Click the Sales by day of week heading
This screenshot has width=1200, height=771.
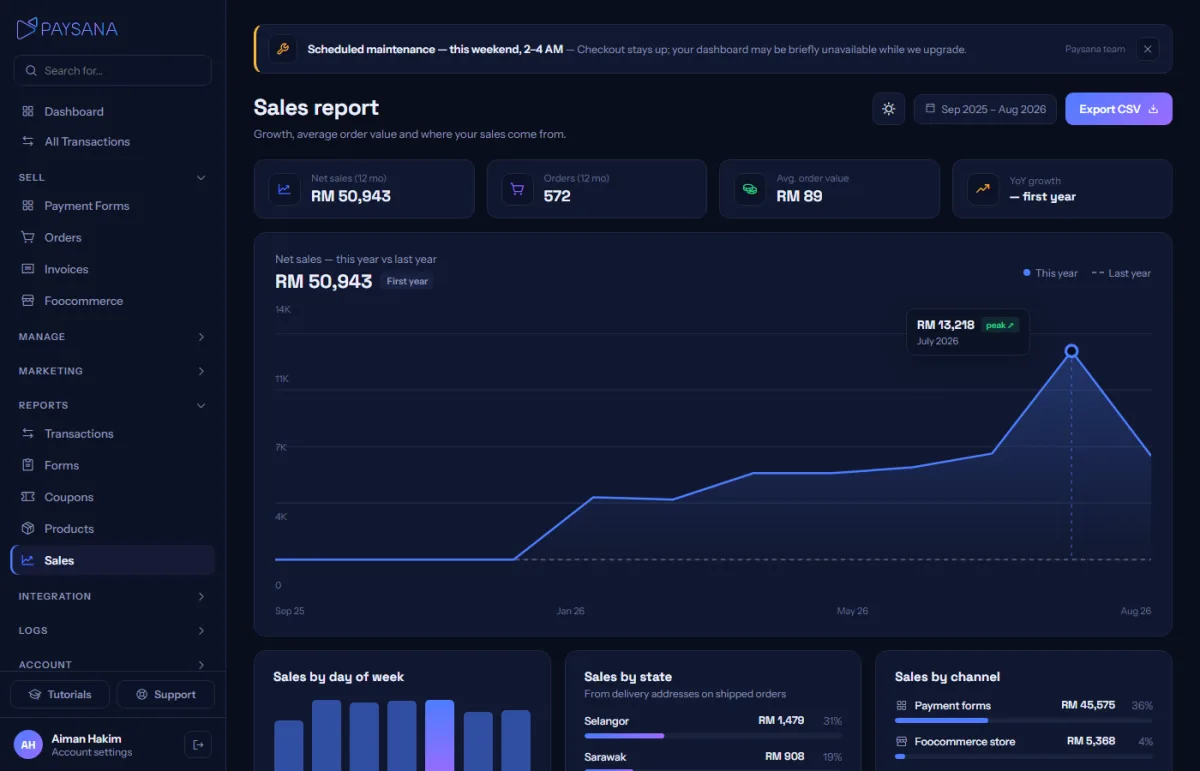(x=338, y=677)
